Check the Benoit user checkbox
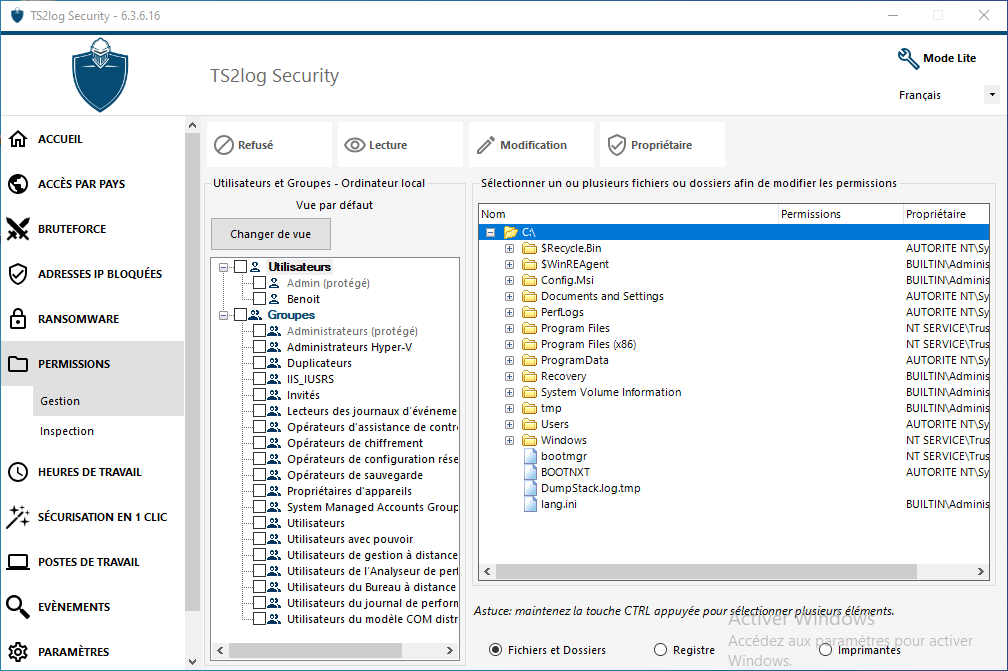The image size is (1008, 671). tap(260, 299)
